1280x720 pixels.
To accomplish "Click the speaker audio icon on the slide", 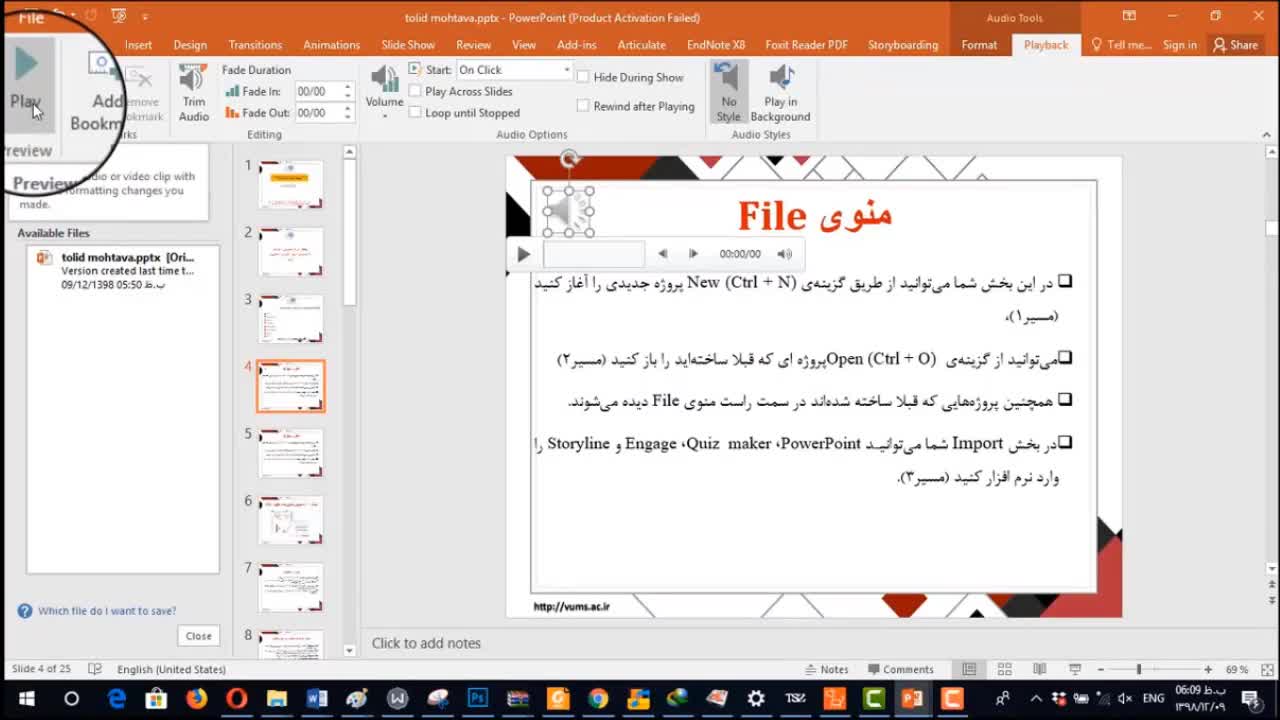I will click(568, 211).
